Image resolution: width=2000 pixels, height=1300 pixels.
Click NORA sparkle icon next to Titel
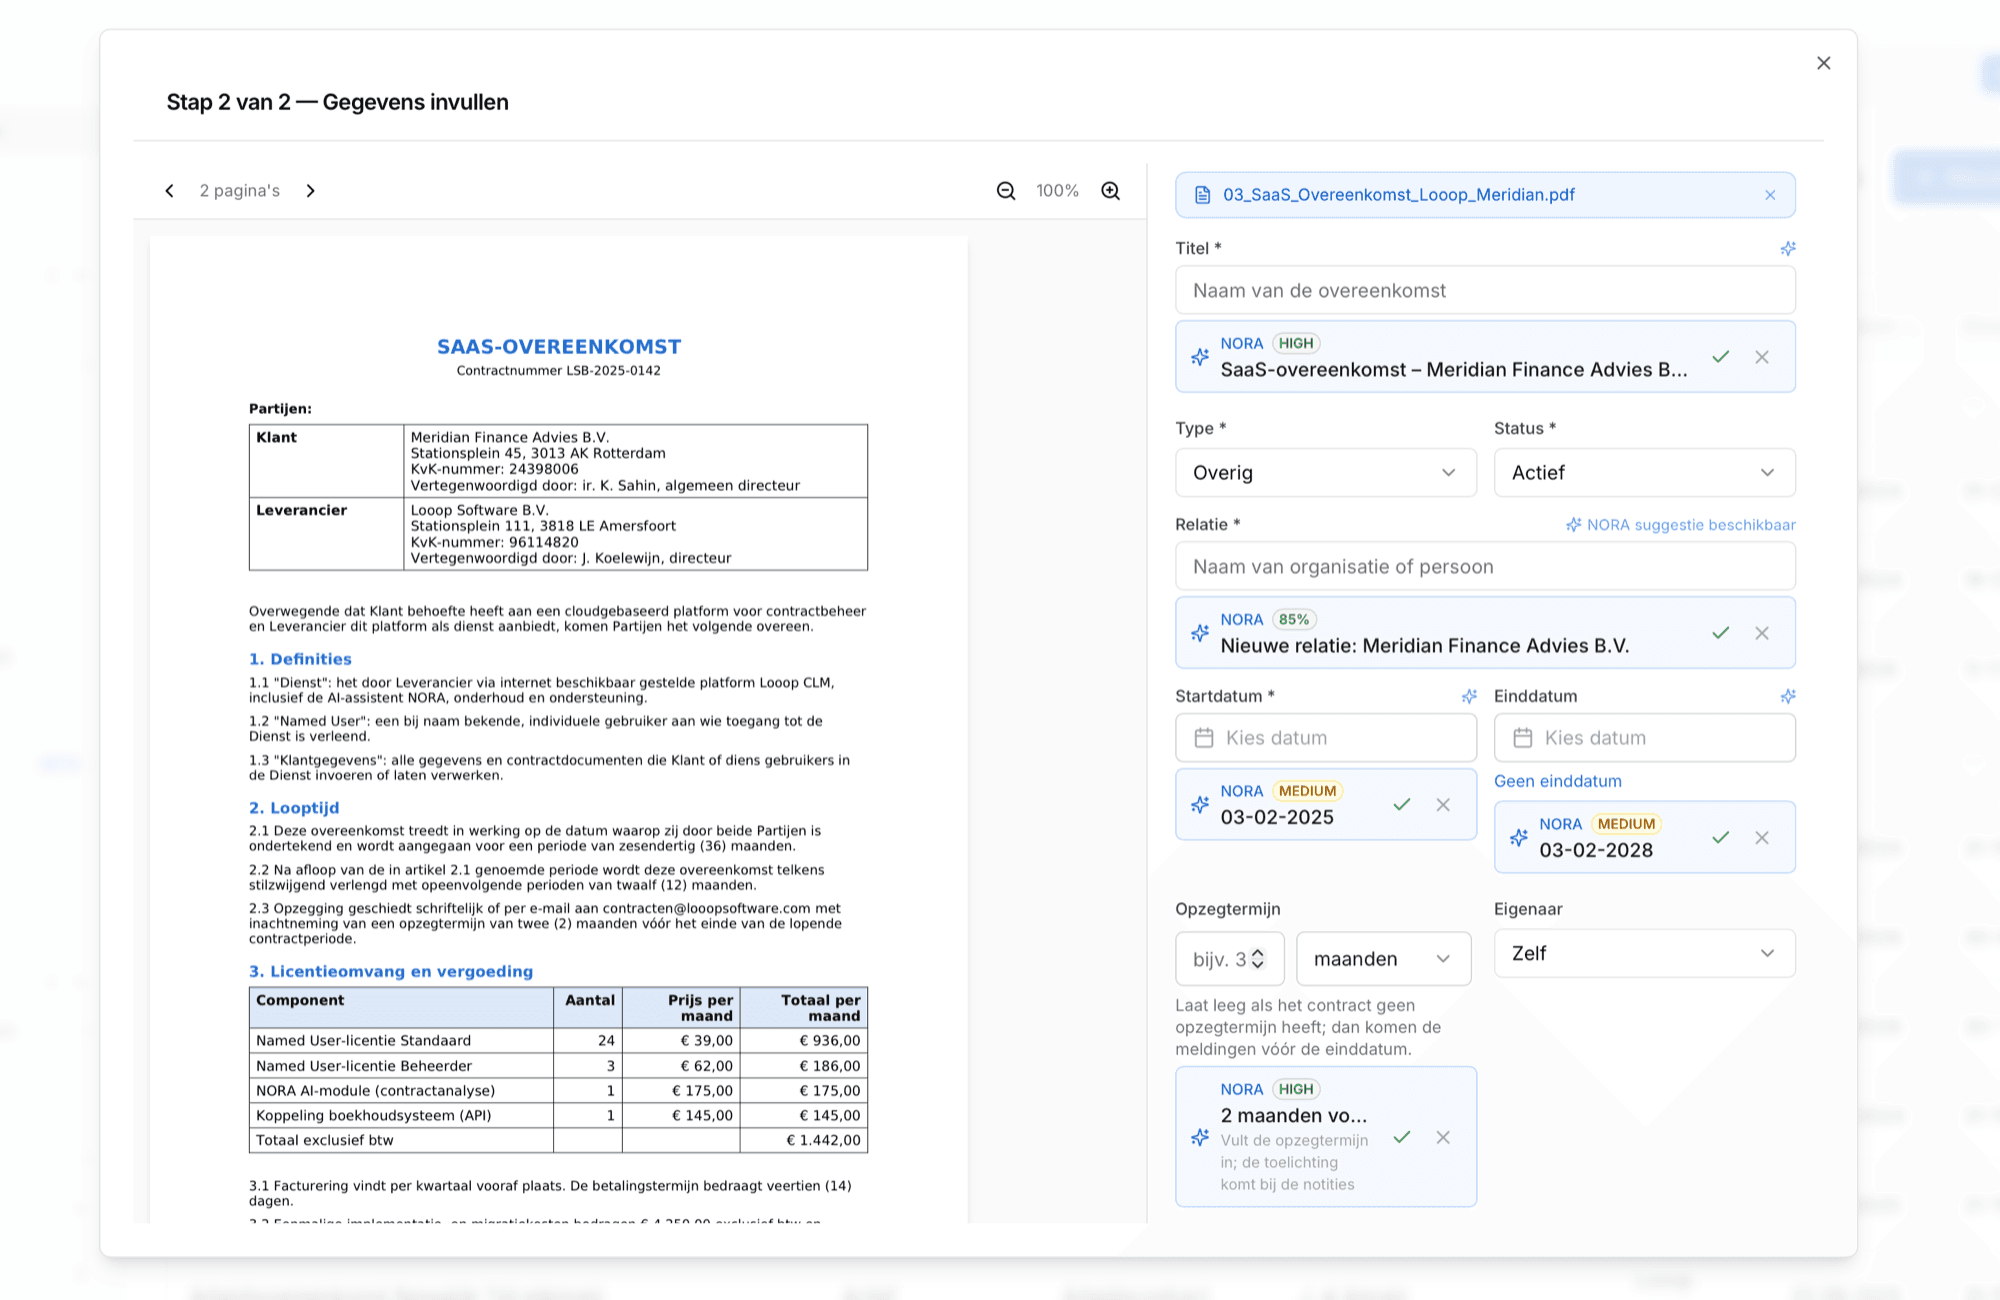[1788, 248]
